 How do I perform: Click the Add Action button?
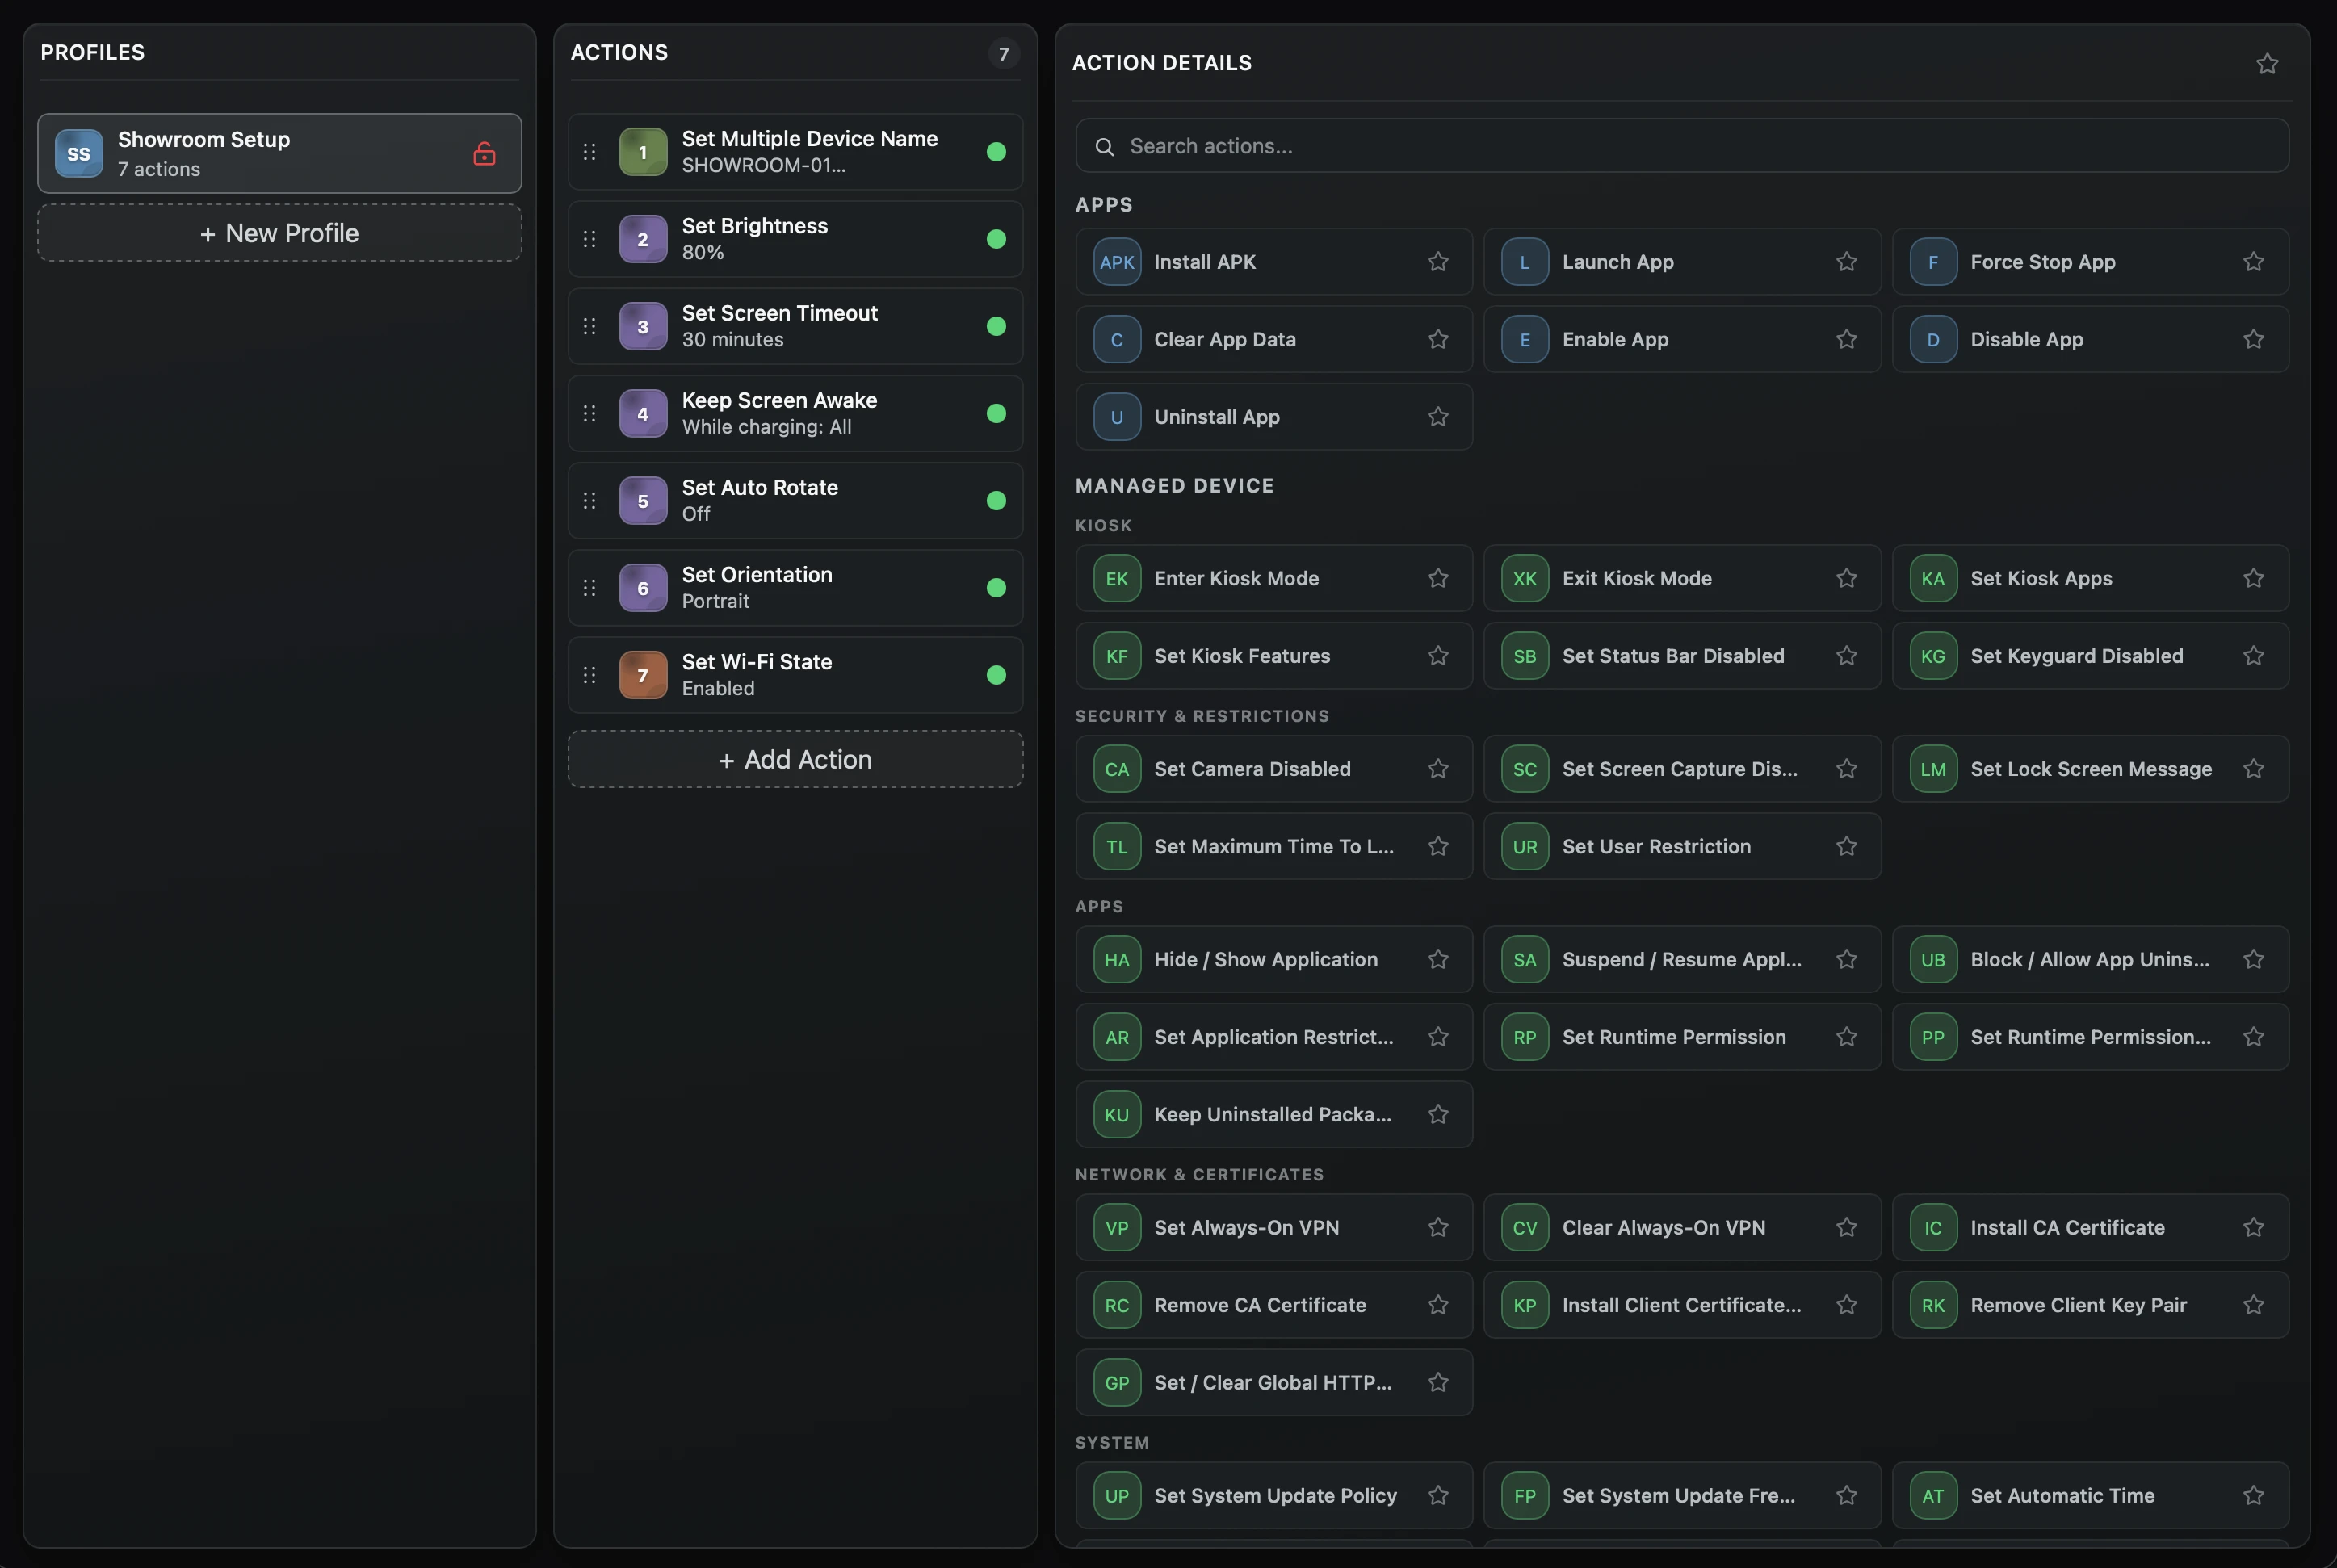pos(795,759)
